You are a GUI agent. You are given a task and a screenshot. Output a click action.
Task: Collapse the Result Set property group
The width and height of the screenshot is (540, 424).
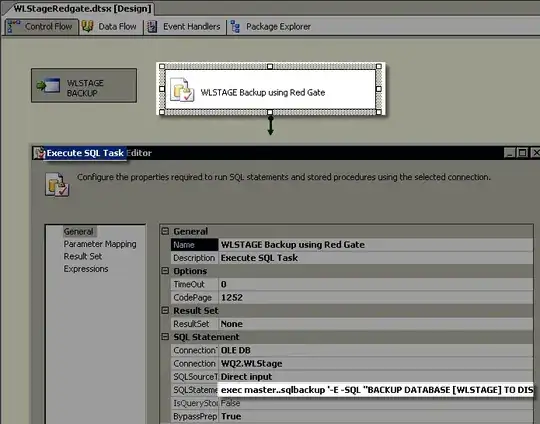[165, 310]
